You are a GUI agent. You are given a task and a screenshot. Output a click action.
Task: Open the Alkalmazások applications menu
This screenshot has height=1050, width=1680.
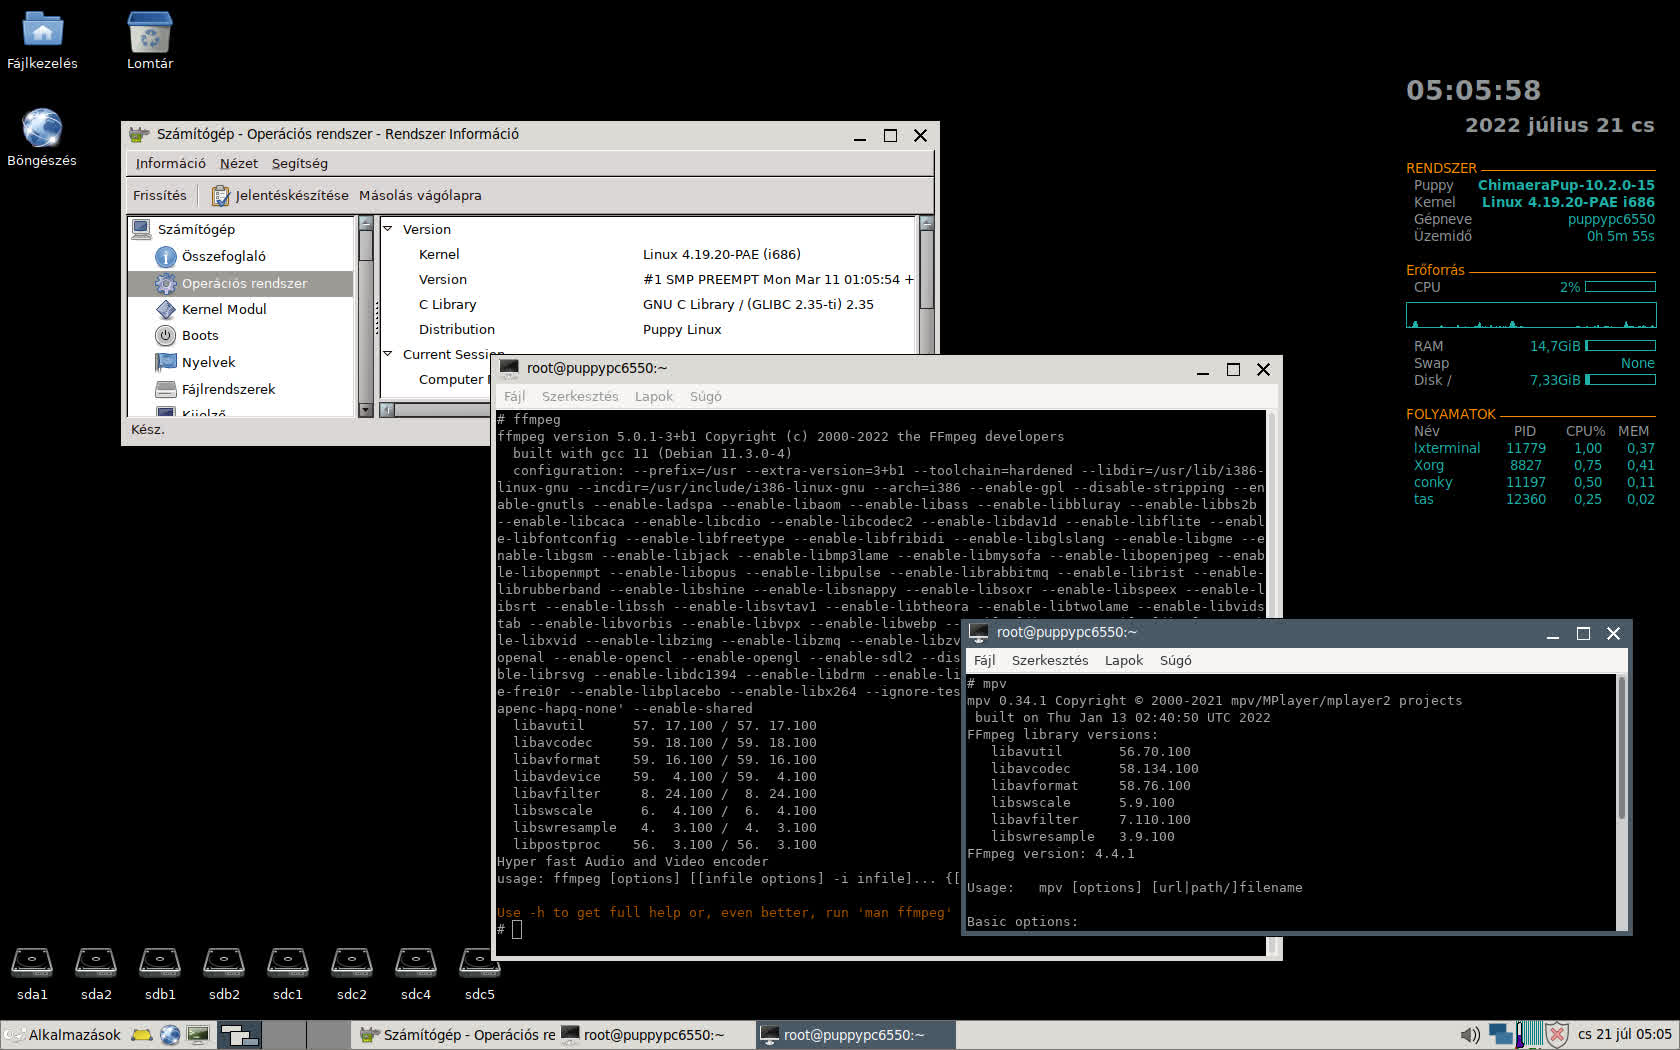pos(62,1035)
